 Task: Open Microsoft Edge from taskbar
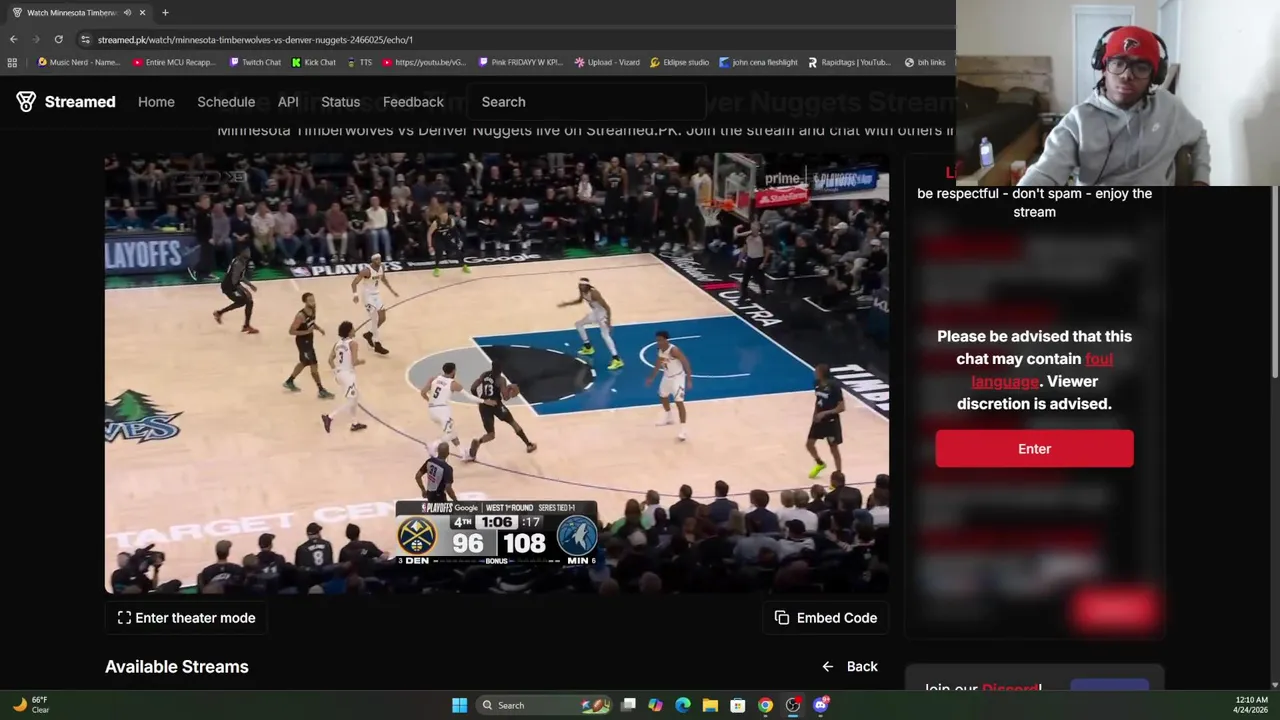point(683,705)
